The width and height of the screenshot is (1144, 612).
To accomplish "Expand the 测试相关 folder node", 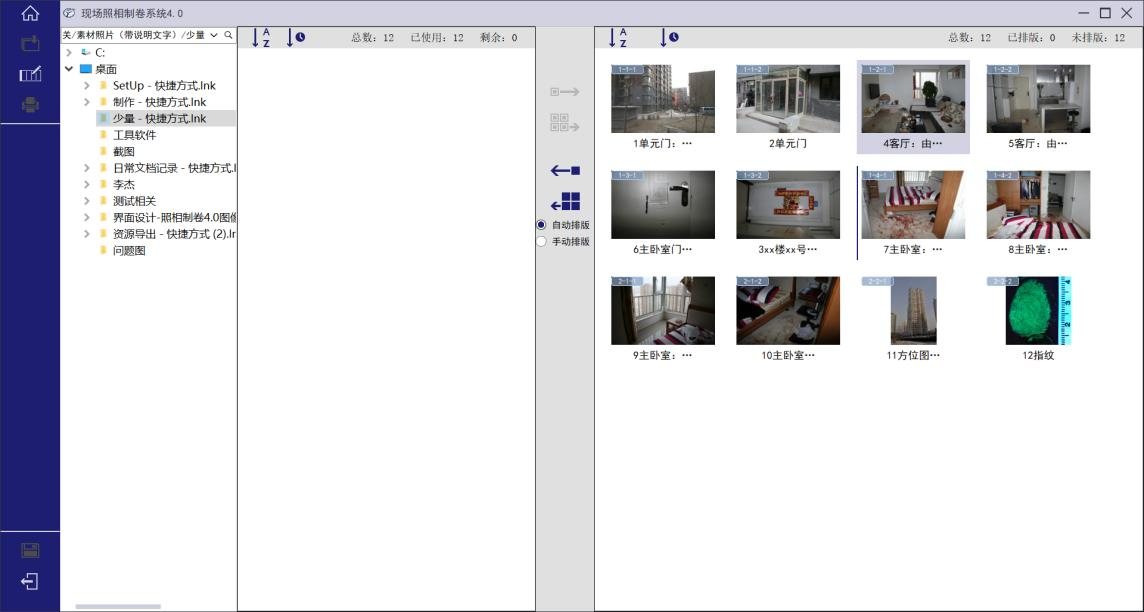I will [x=86, y=201].
